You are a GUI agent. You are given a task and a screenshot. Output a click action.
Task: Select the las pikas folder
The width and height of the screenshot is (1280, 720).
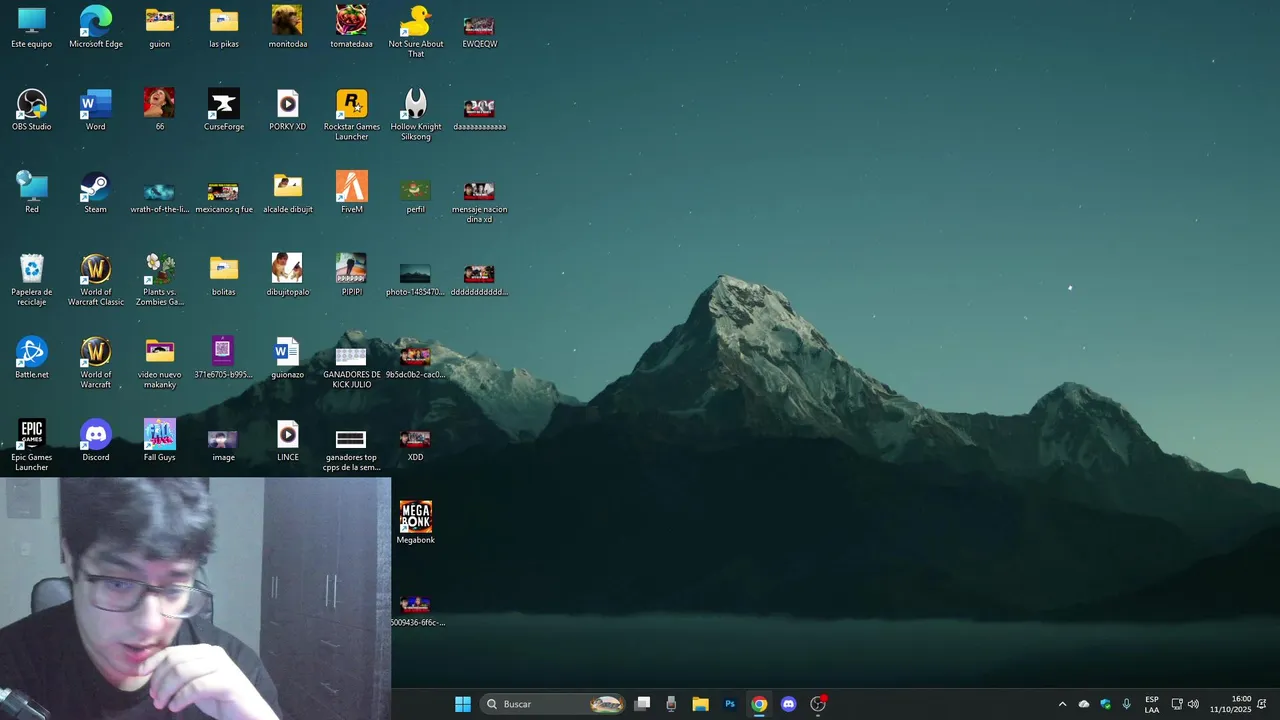tap(224, 27)
